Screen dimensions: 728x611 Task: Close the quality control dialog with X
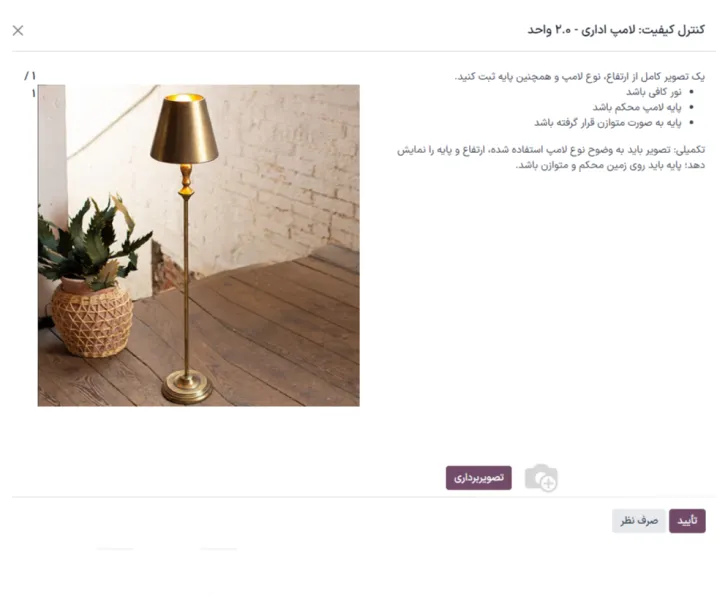pos(18,31)
